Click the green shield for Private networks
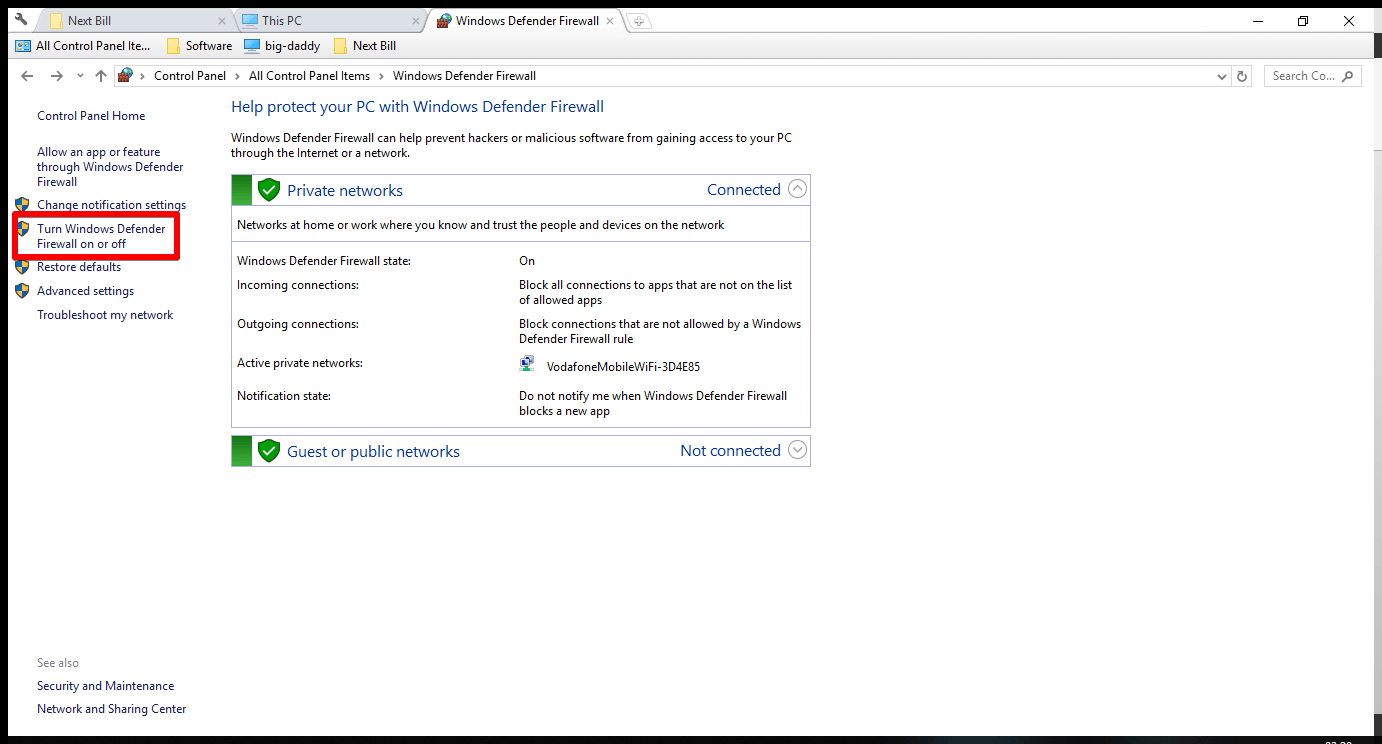The width and height of the screenshot is (1382, 744). pos(269,189)
